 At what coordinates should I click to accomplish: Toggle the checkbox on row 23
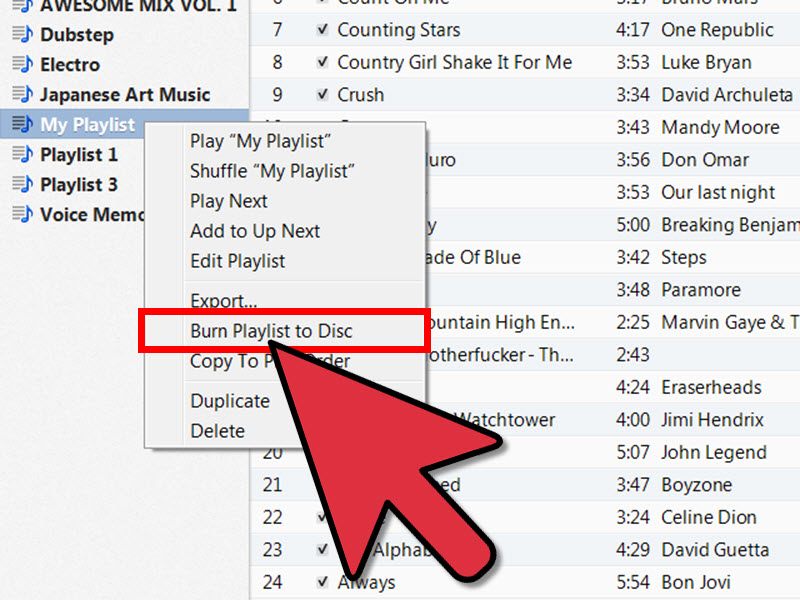click(322, 549)
